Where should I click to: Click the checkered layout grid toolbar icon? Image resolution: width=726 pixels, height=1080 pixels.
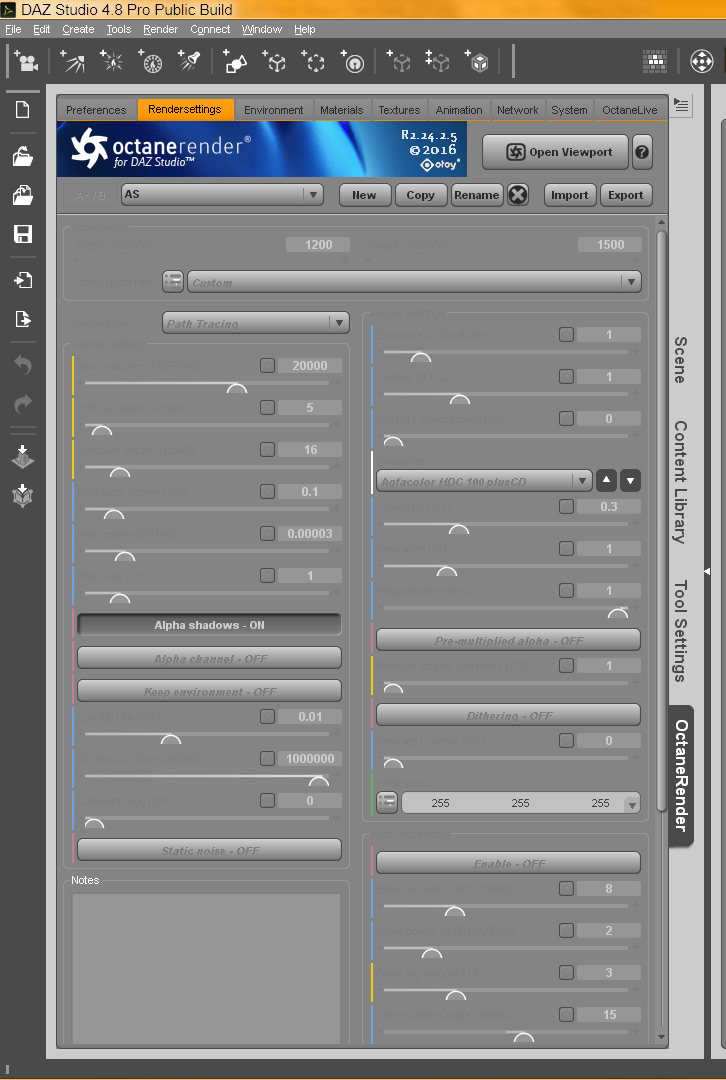tap(654, 61)
